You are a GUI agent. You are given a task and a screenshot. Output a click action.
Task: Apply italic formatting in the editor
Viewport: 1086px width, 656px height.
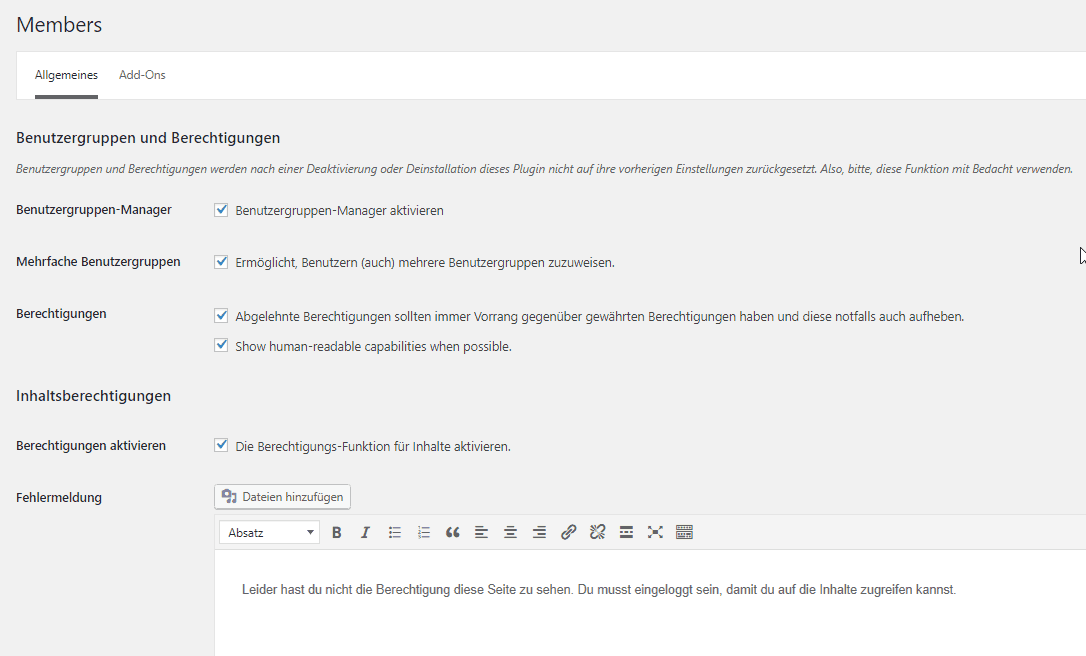click(x=365, y=531)
